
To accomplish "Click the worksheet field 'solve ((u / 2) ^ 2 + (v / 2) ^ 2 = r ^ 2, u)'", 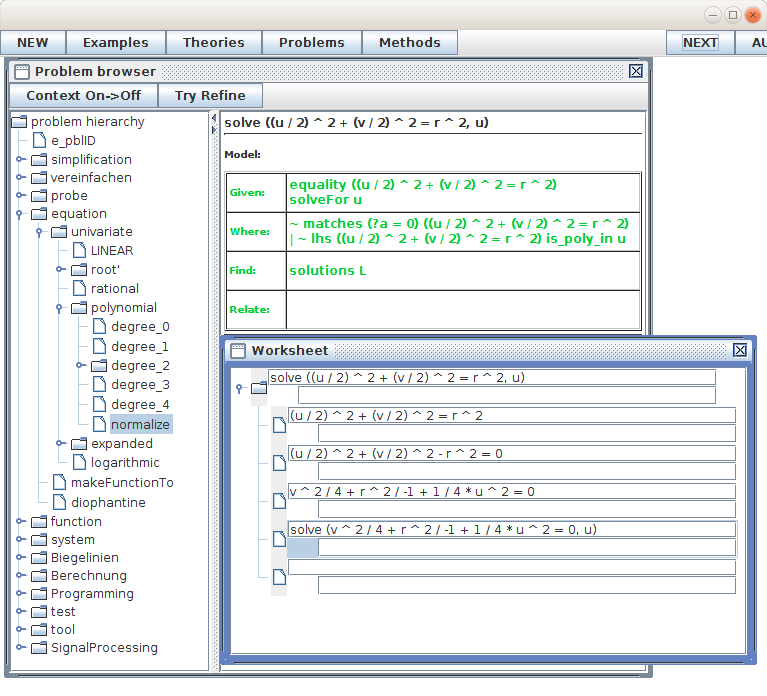I will tap(492, 378).
